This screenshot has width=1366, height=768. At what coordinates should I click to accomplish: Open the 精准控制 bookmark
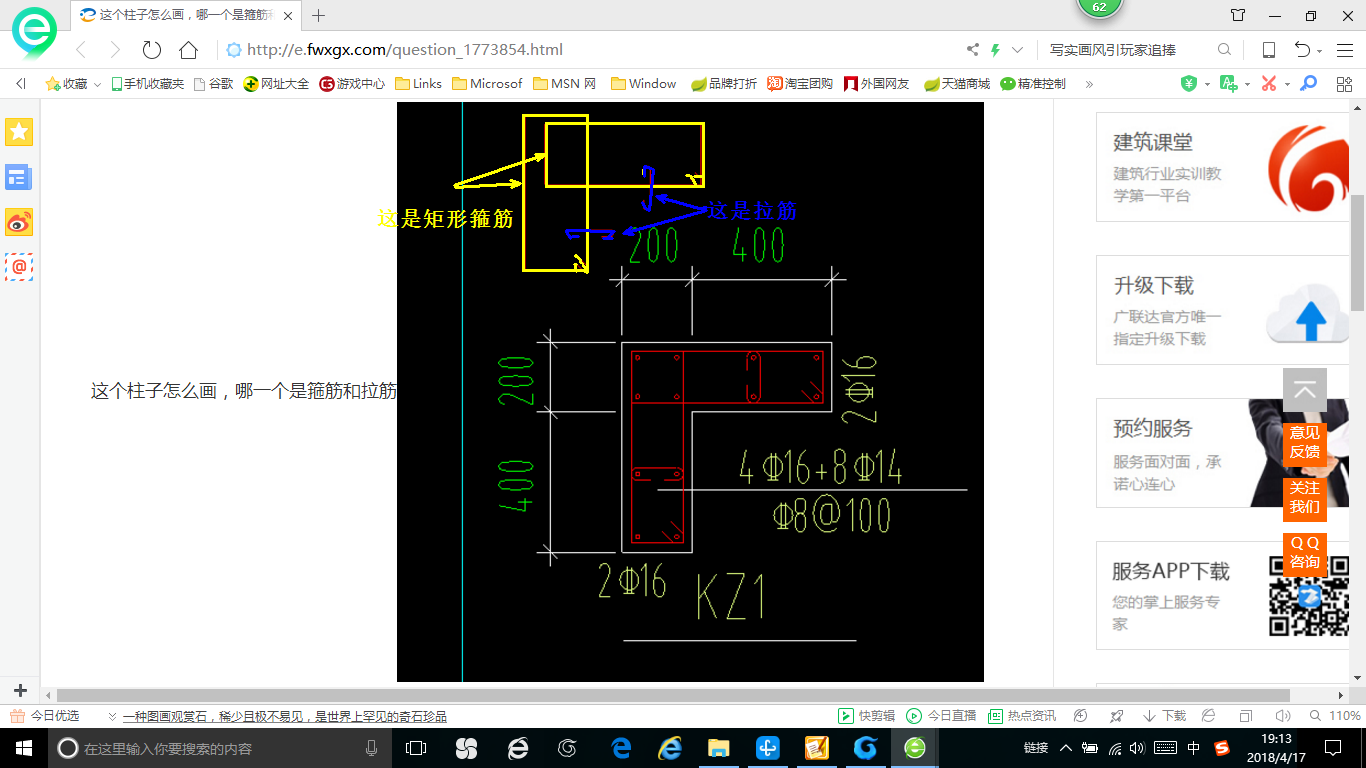(1033, 84)
